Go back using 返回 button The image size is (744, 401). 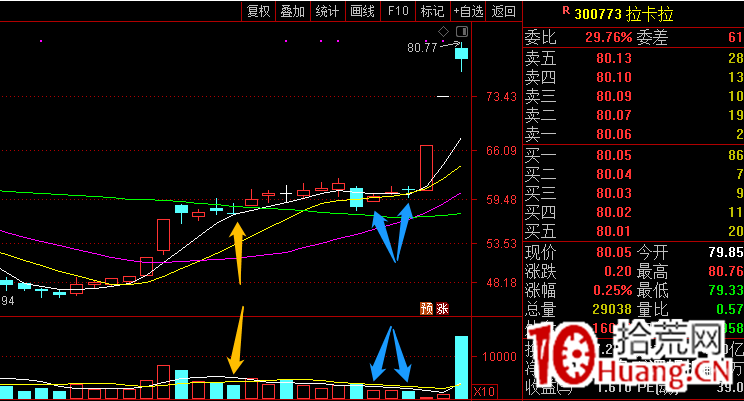click(503, 11)
